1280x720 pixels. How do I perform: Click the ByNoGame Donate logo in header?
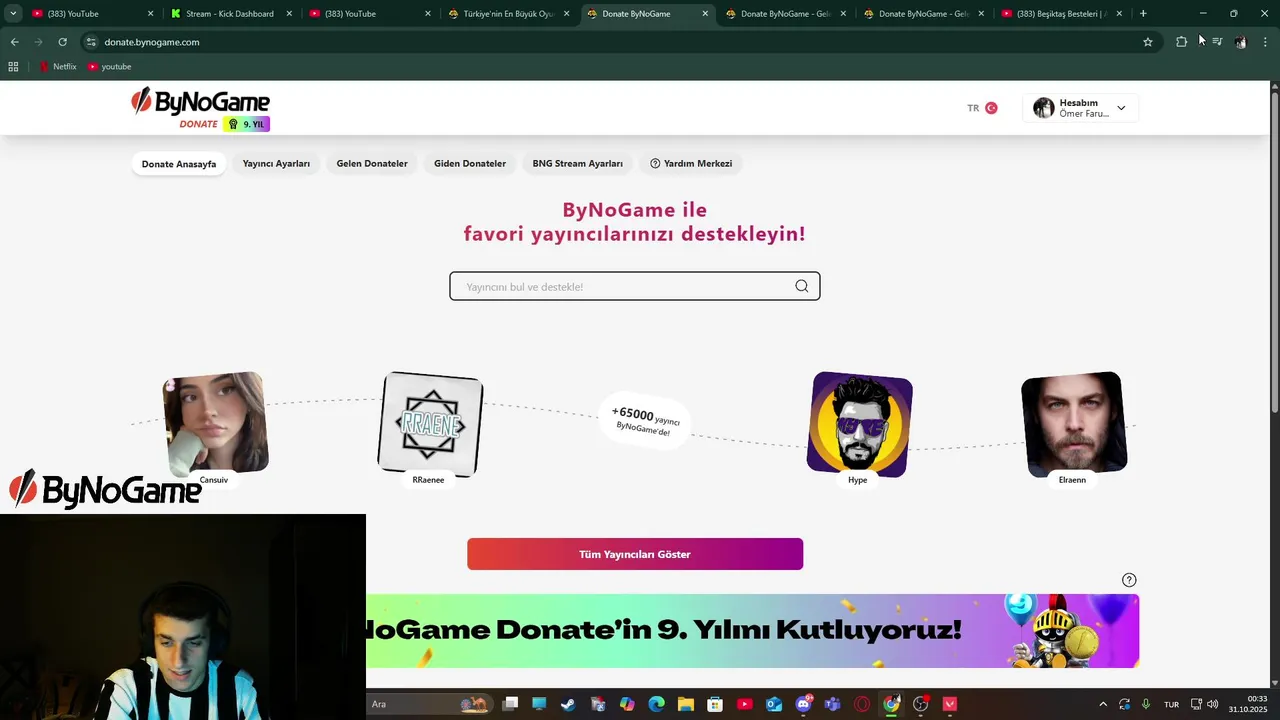click(200, 109)
